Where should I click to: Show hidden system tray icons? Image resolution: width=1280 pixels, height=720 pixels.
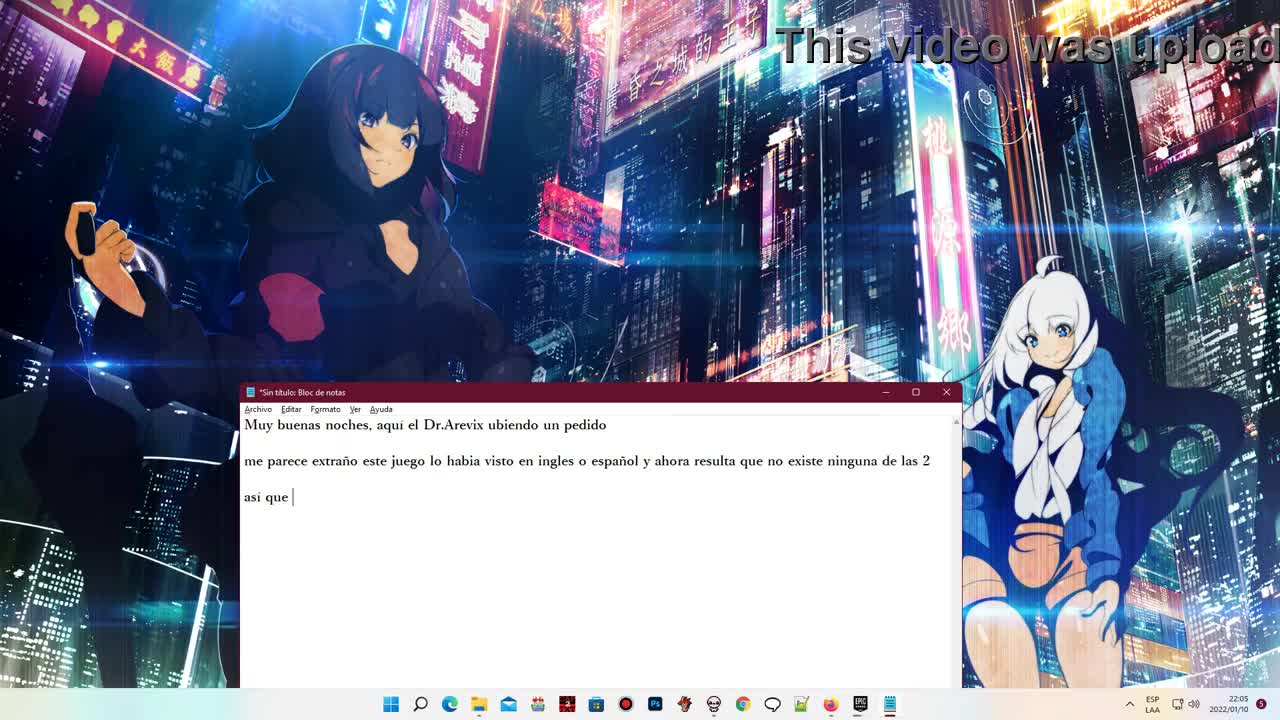1130,704
